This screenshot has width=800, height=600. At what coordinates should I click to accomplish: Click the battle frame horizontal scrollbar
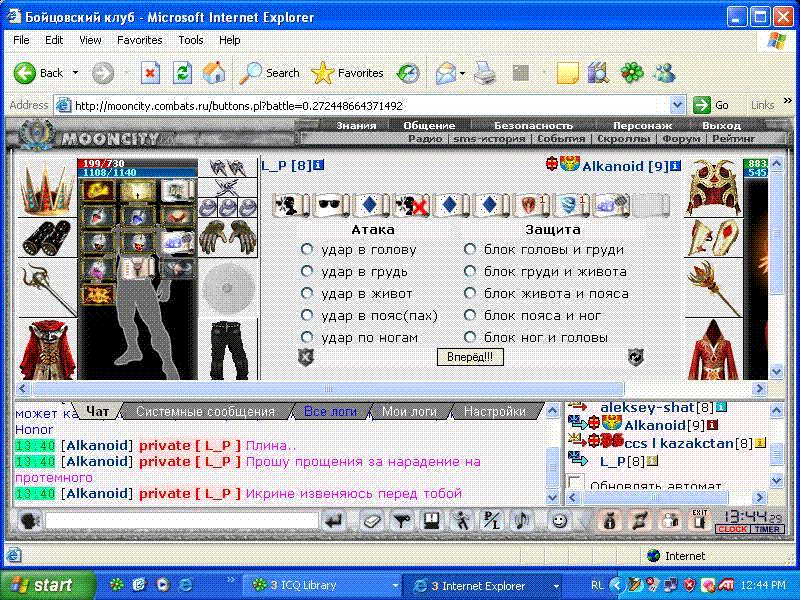(x=328, y=389)
